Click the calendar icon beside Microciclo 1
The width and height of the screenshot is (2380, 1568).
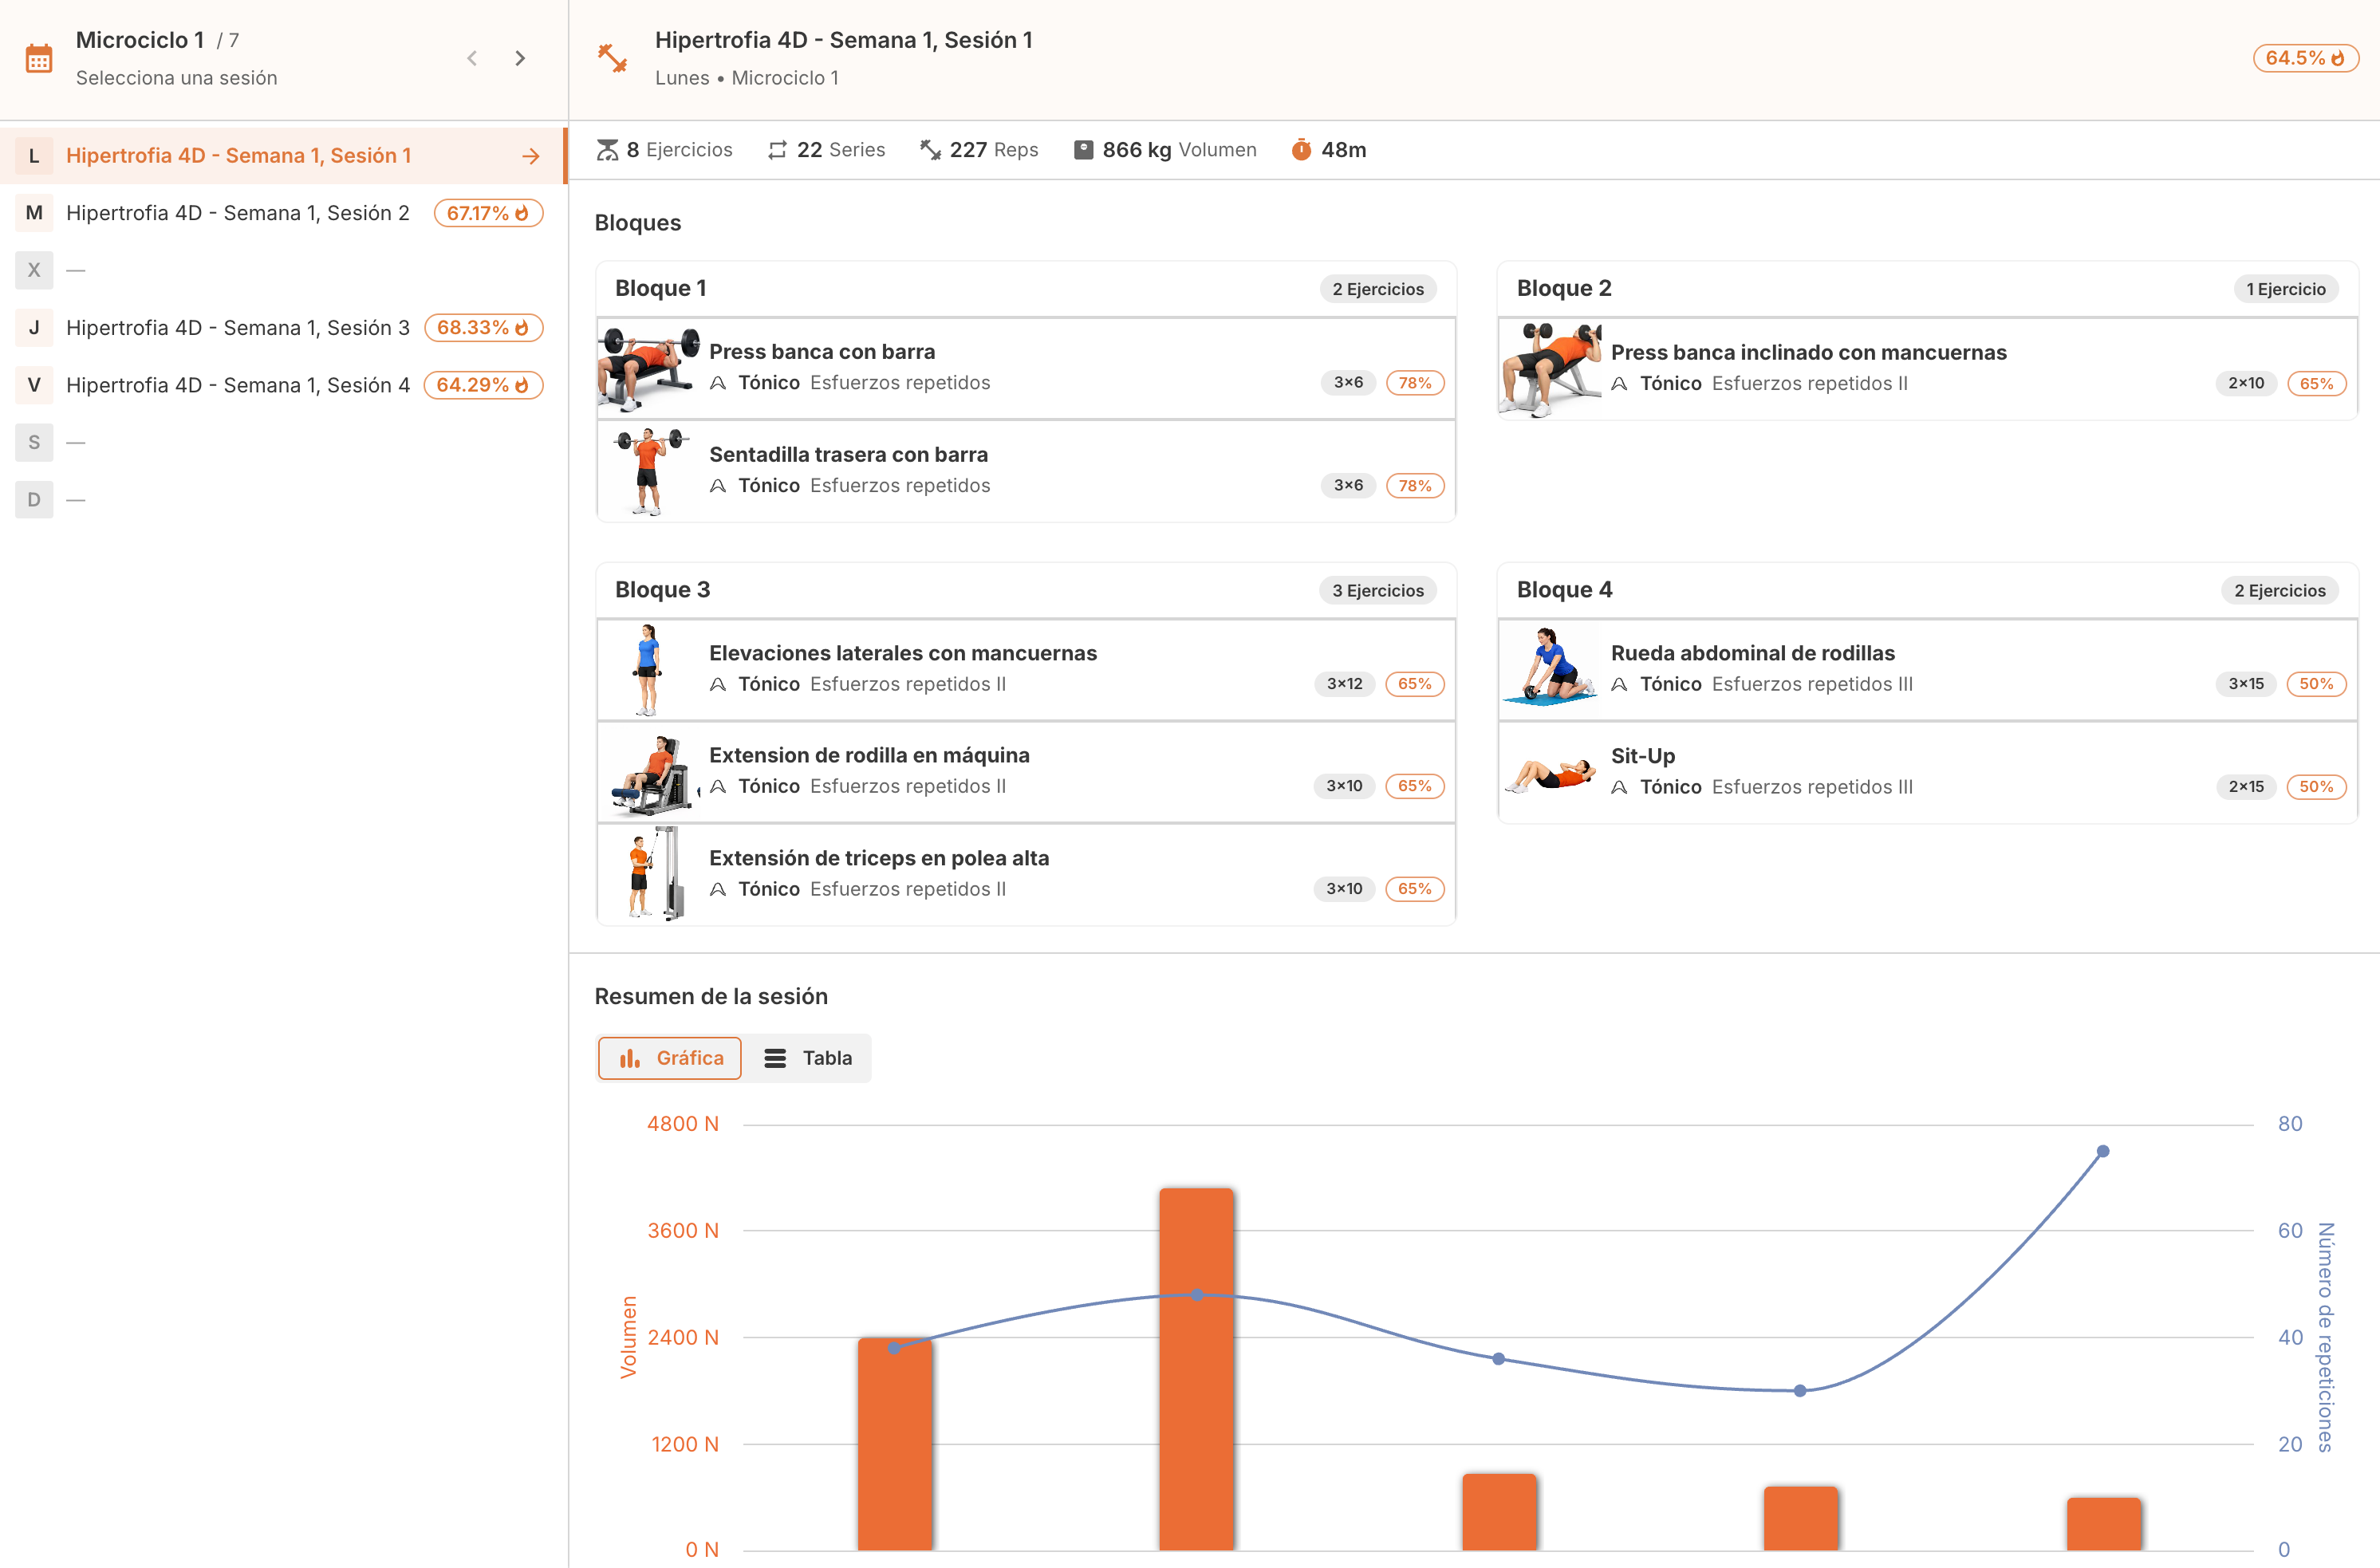click(39, 59)
